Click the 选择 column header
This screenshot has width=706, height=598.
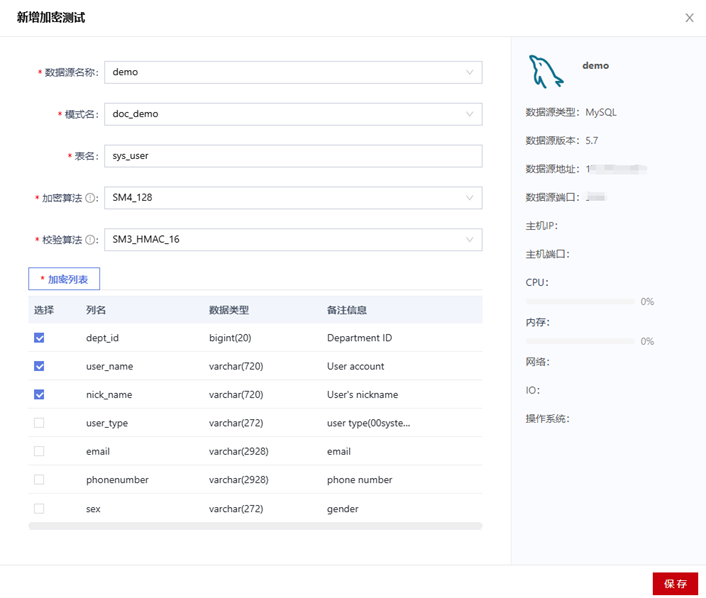point(44,310)
